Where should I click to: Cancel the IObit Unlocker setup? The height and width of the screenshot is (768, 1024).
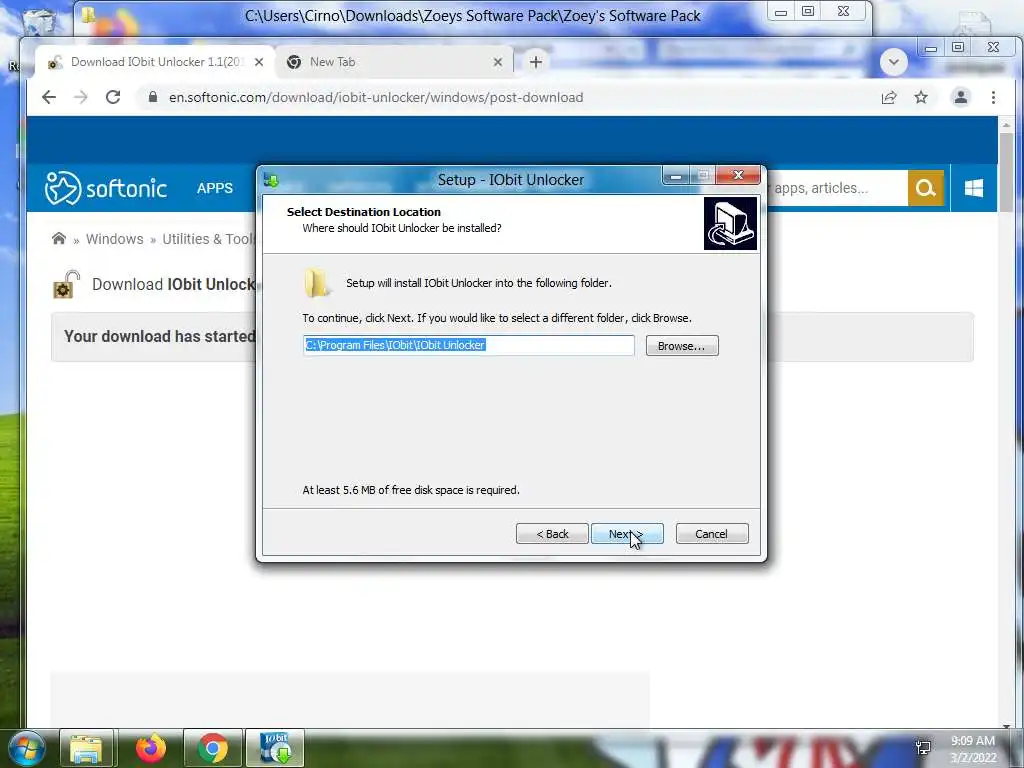pyautogui.click(x=712, y=534)
